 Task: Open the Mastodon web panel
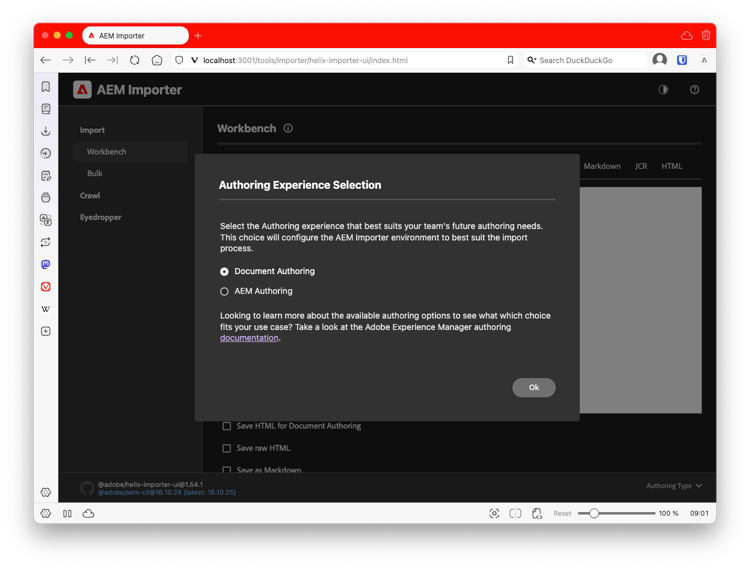(45, 264)
